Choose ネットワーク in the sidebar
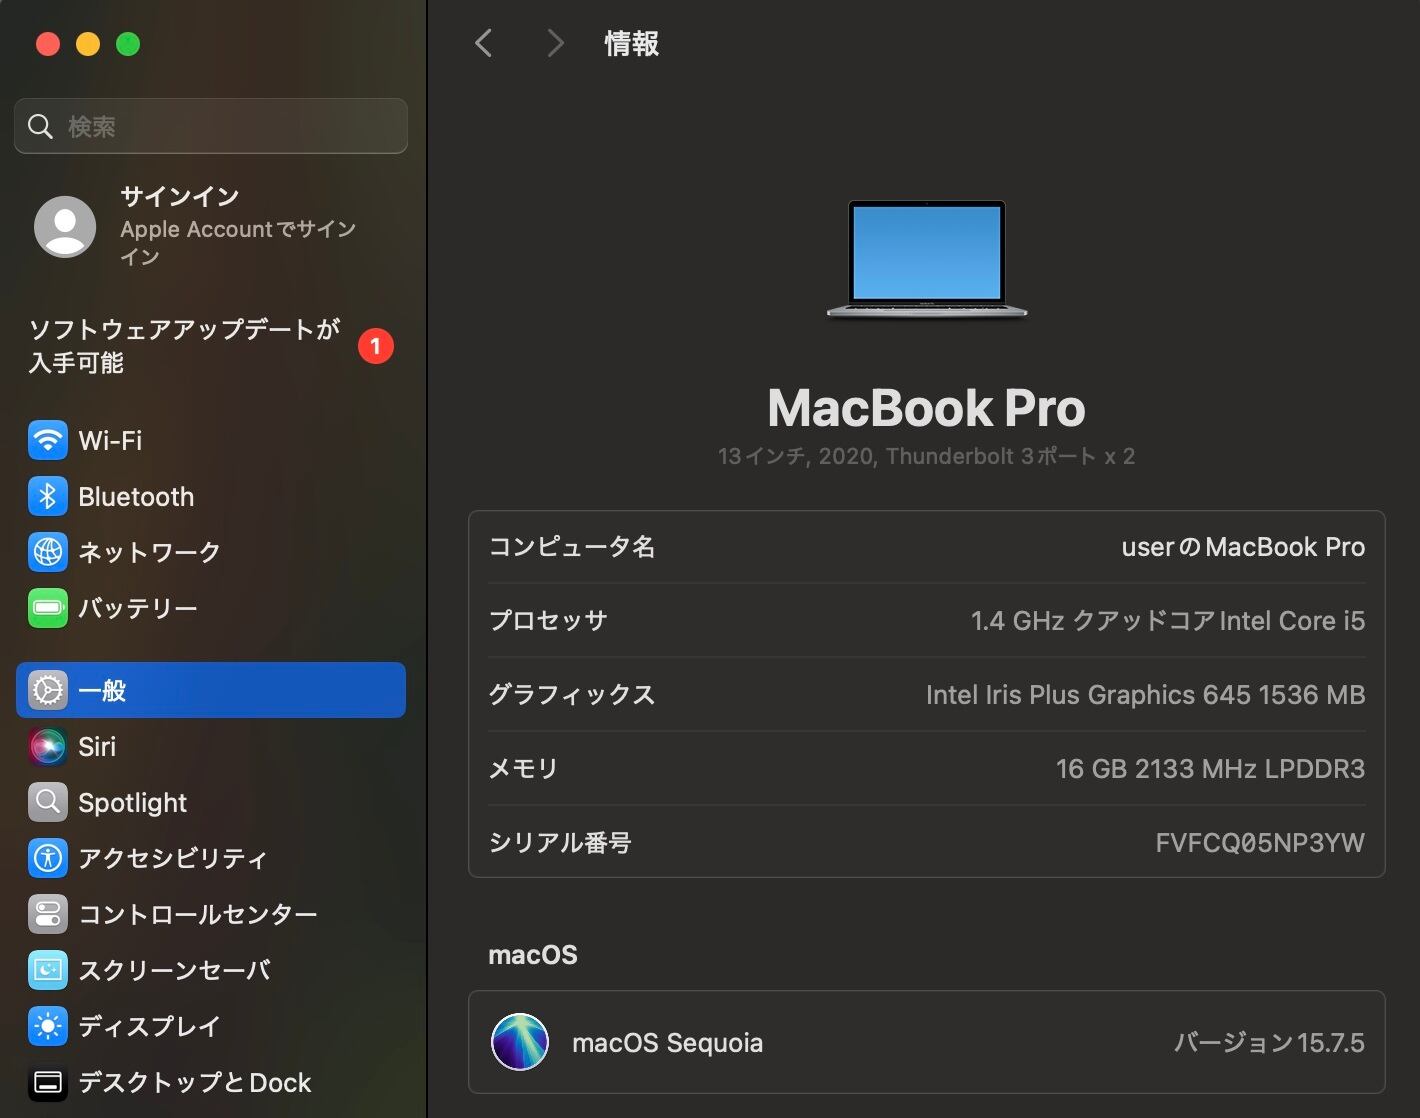 [x=149, y=552]
